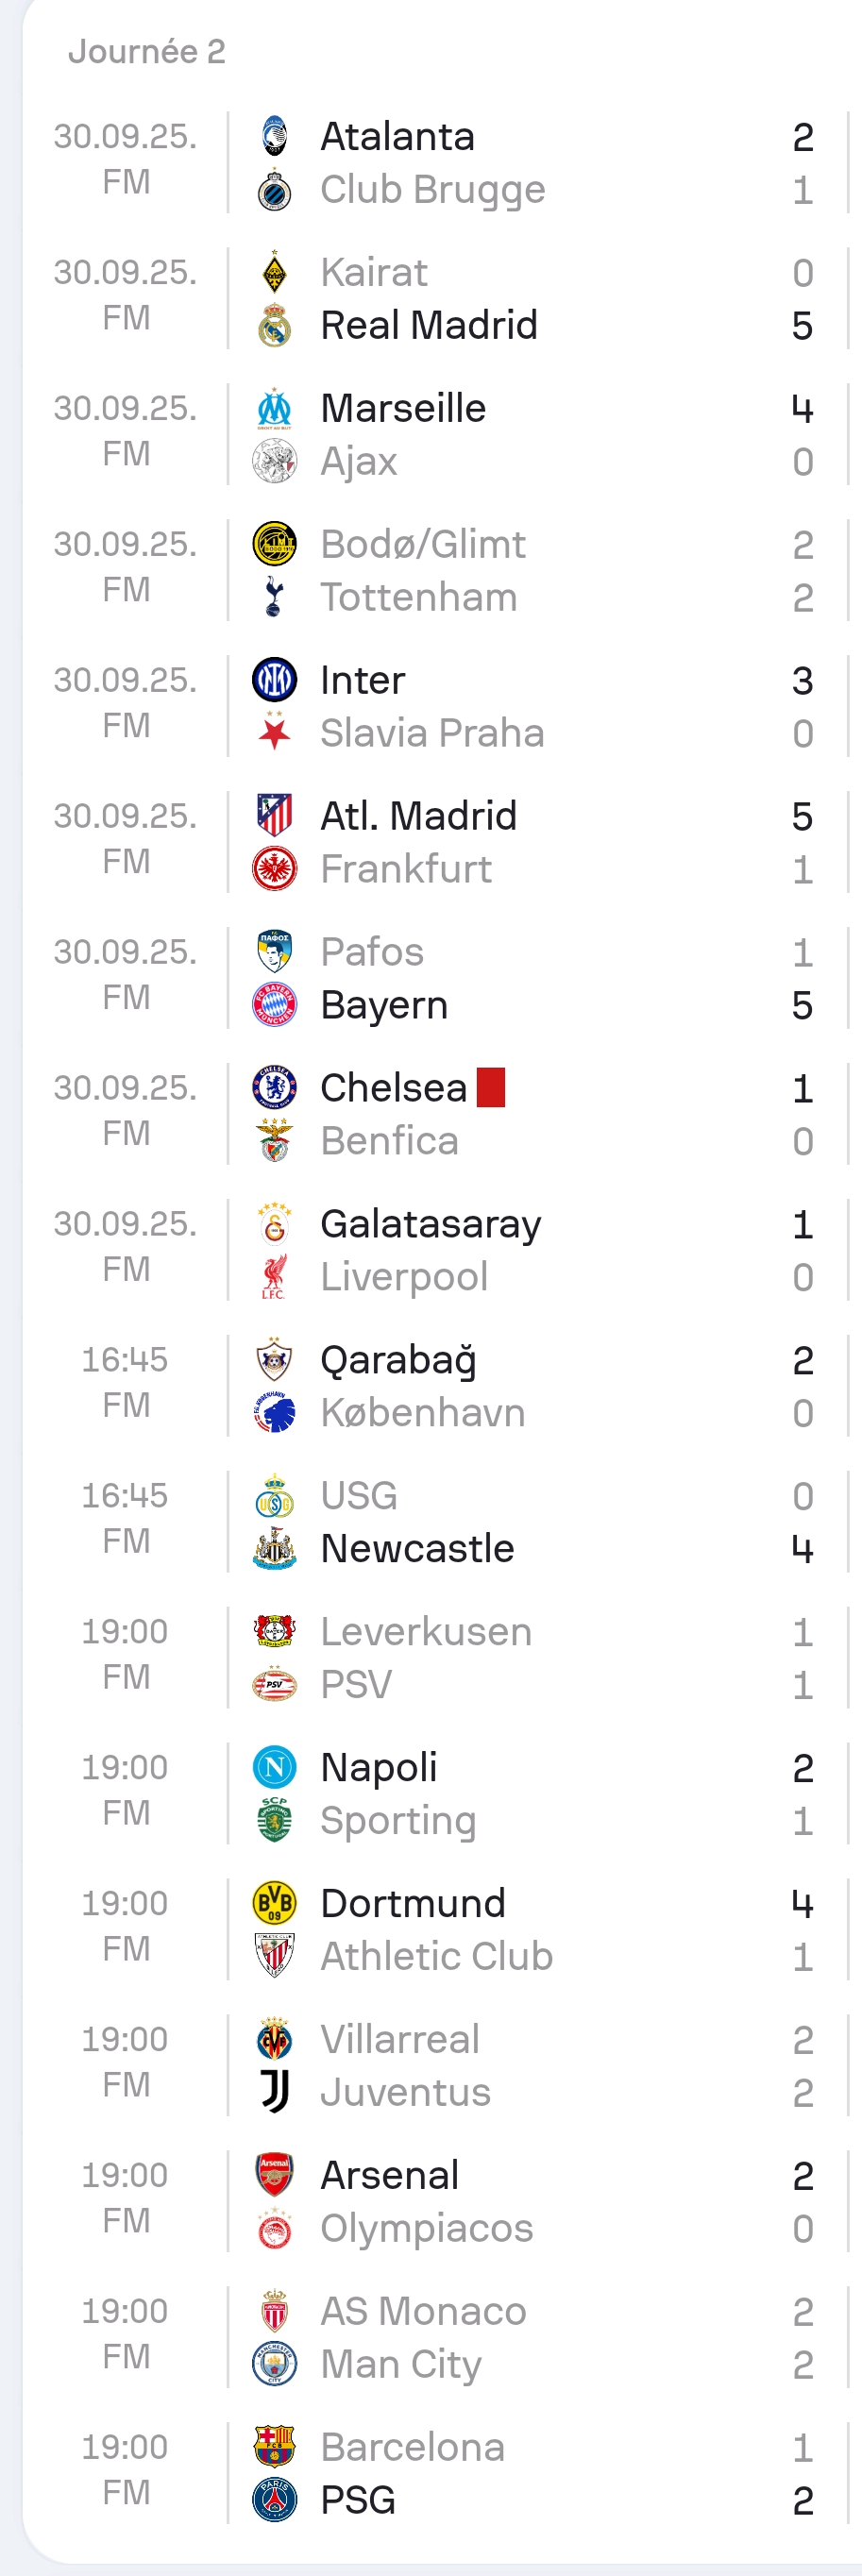Screen dimensions: 862x2576
Task: Click the Liverpool LFC crest icon
Action: 274,1277
